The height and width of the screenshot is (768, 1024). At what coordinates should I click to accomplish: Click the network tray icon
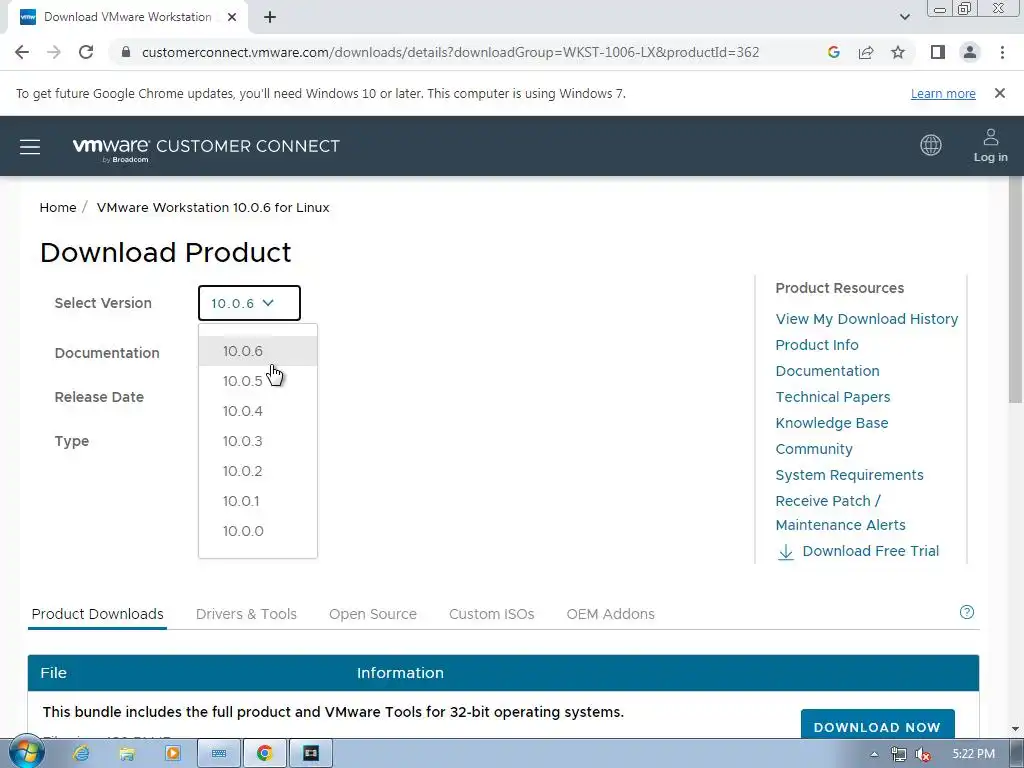coord(899,754)
